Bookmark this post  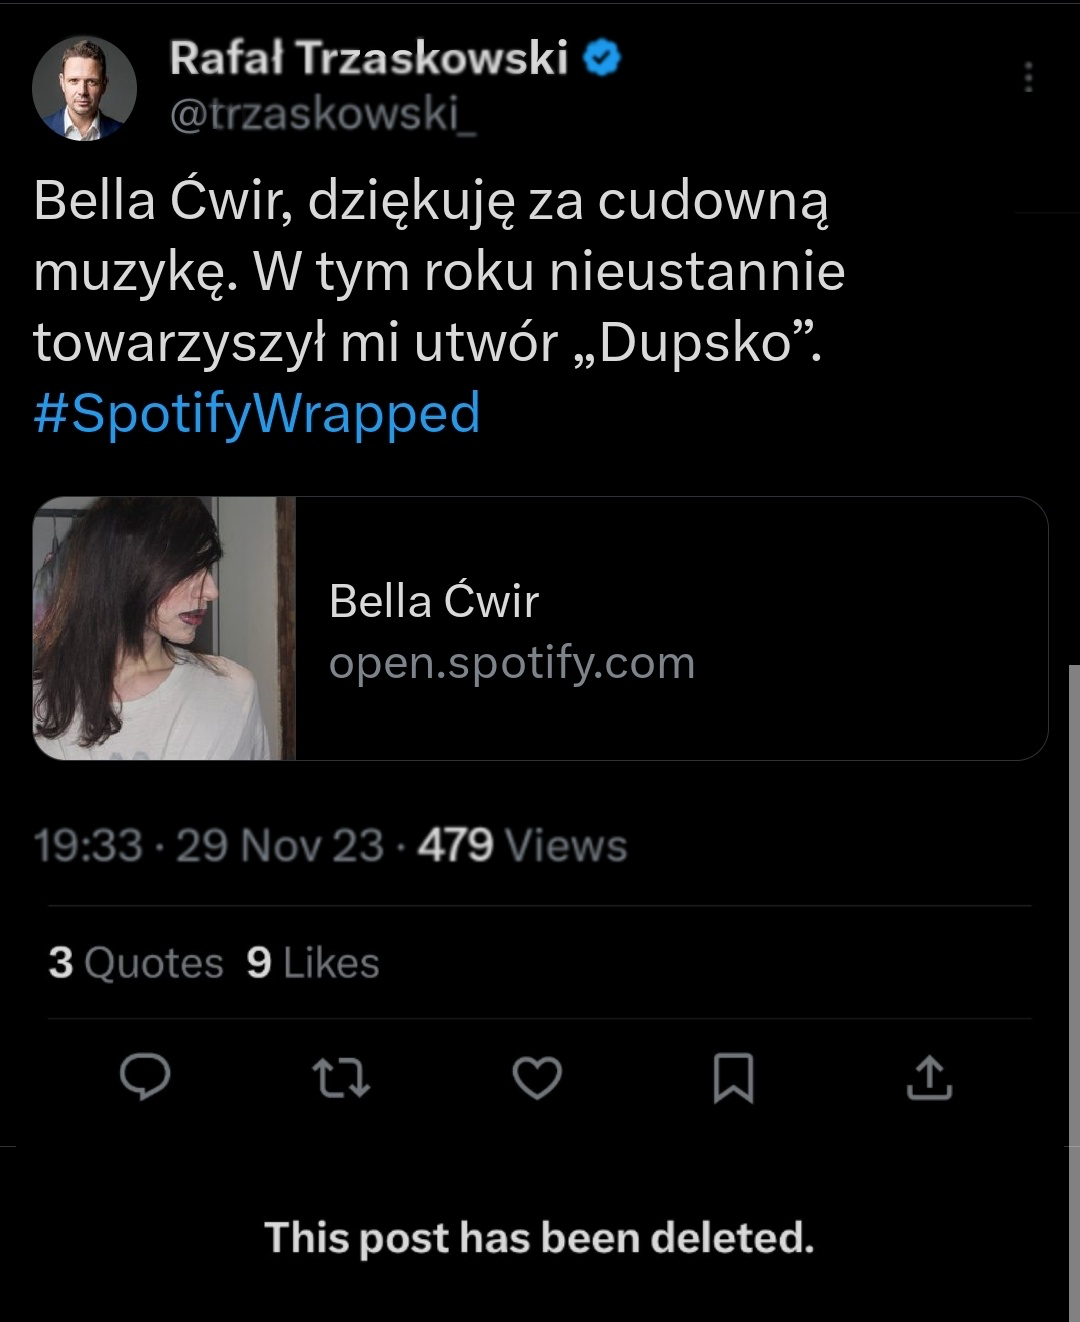point(733,1078)
